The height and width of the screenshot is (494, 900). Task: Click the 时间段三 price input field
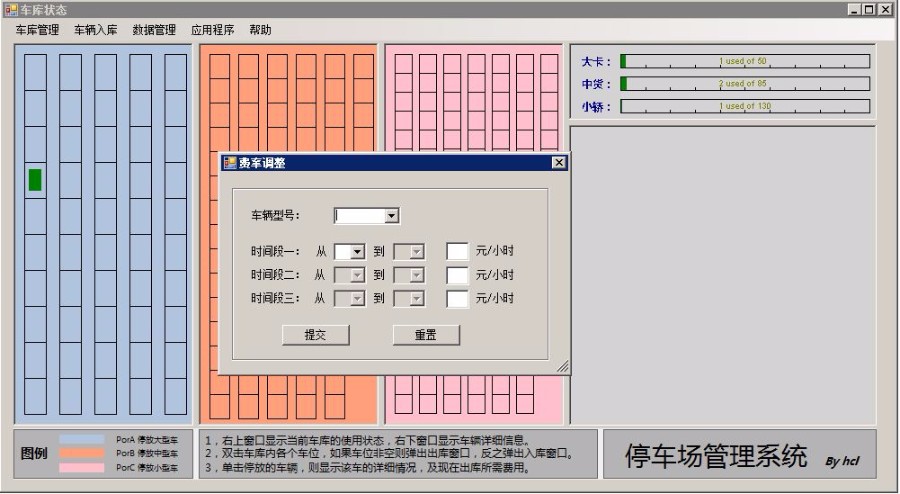click(x=457, y=298)
